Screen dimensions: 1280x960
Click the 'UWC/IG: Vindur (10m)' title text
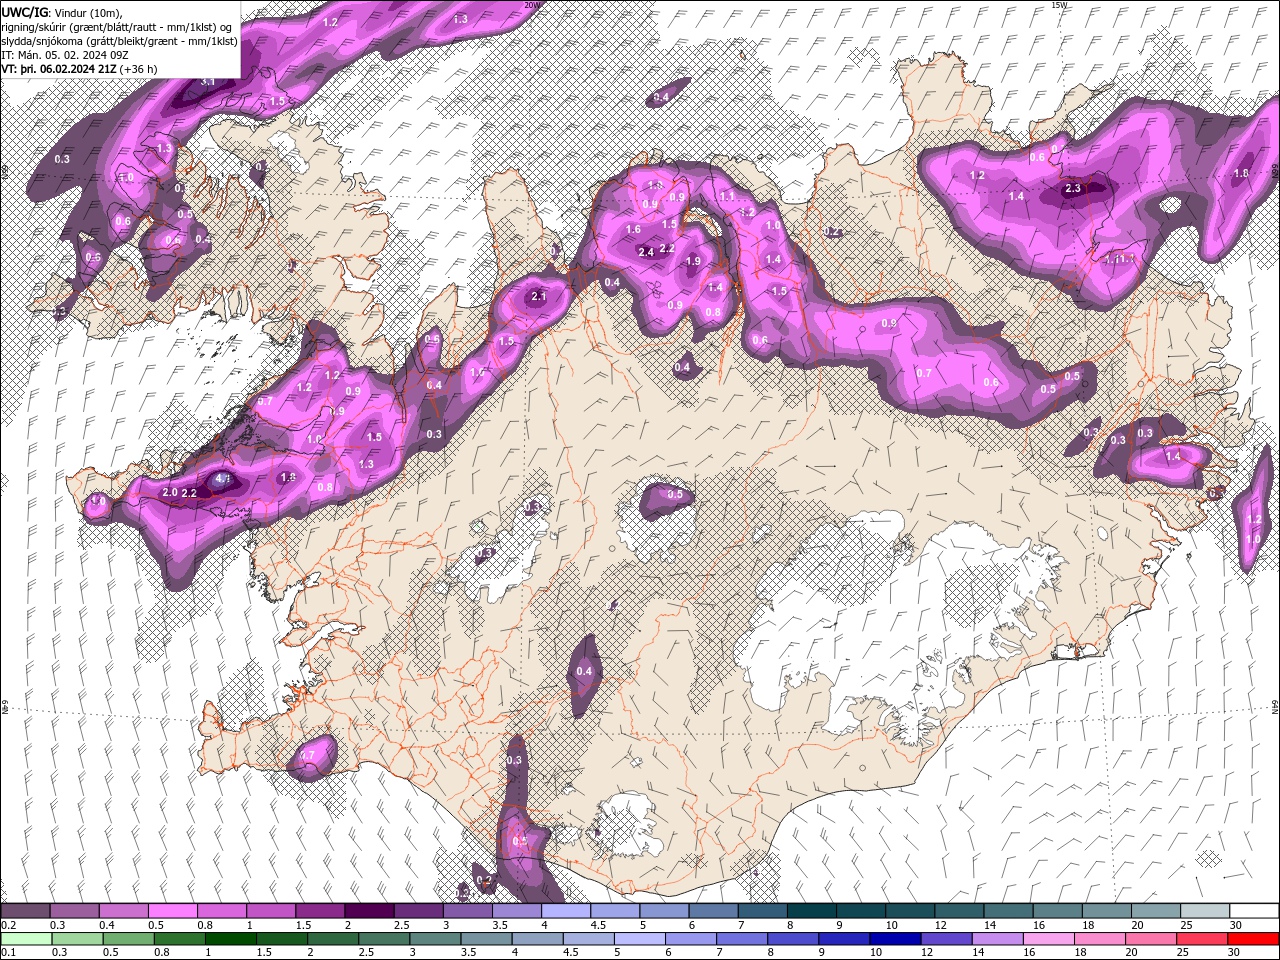tap(62, 12)
